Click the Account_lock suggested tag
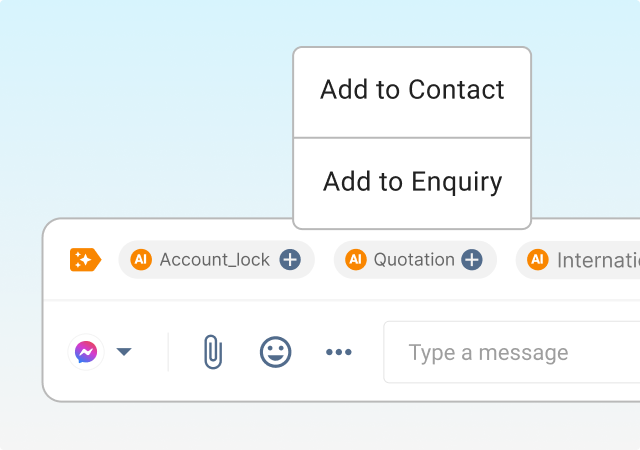This screenshot has height=450, width=640. (216, 260)
